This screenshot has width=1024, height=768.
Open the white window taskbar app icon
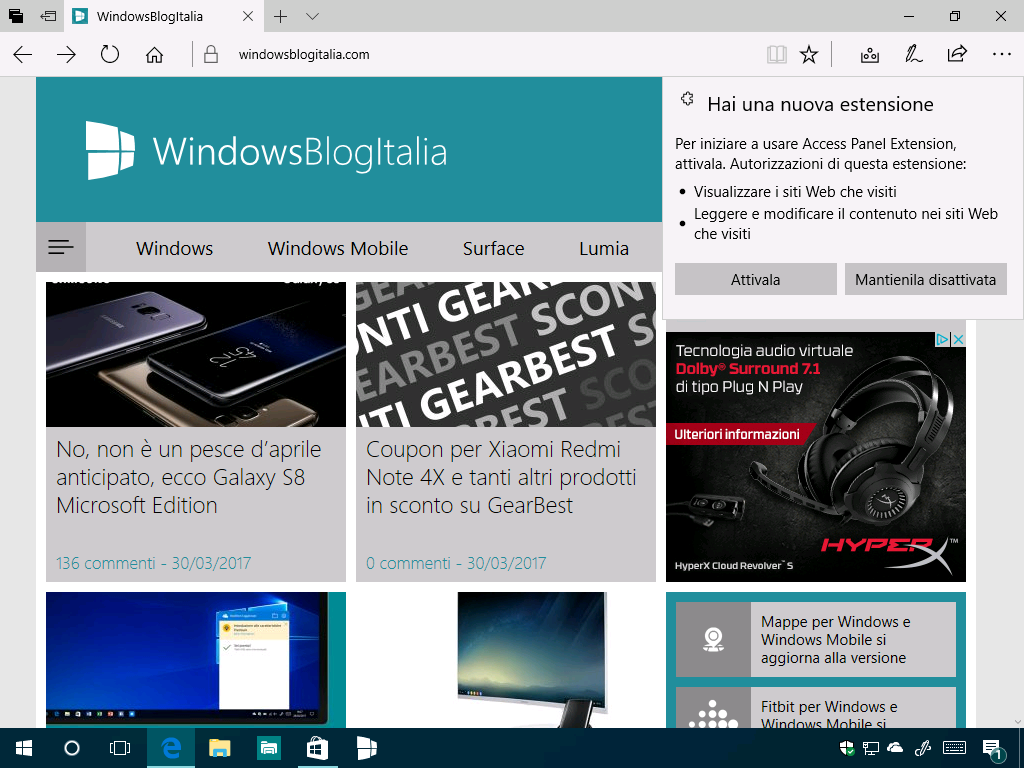pyautogui.click(x=367, y=748)
